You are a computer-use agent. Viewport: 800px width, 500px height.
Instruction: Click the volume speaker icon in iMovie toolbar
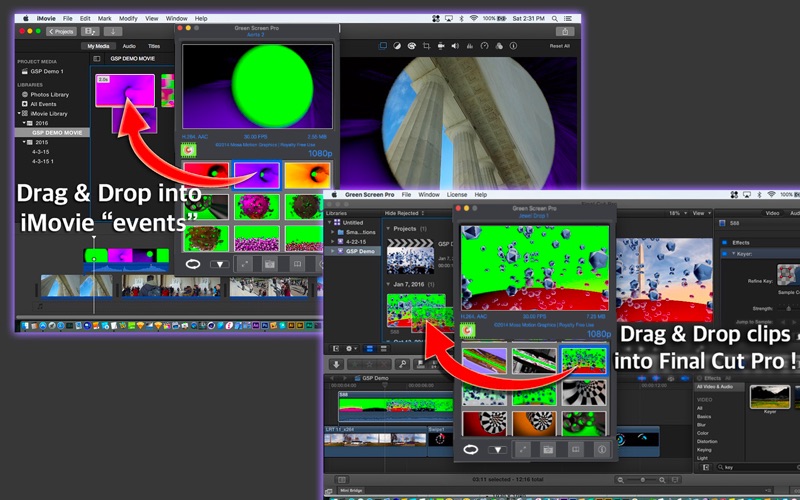pos(456,46)
